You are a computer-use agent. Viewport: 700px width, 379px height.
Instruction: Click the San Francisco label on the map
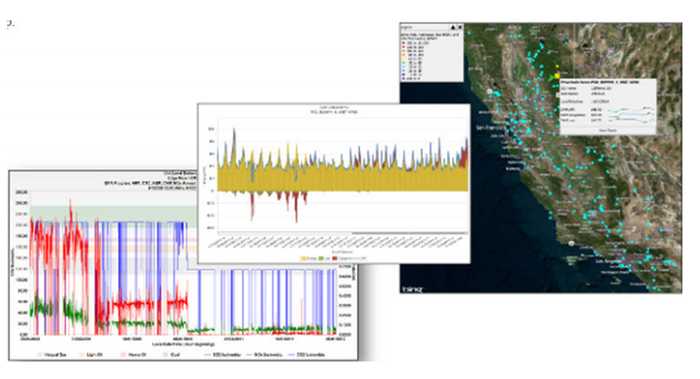click(490, 127)
